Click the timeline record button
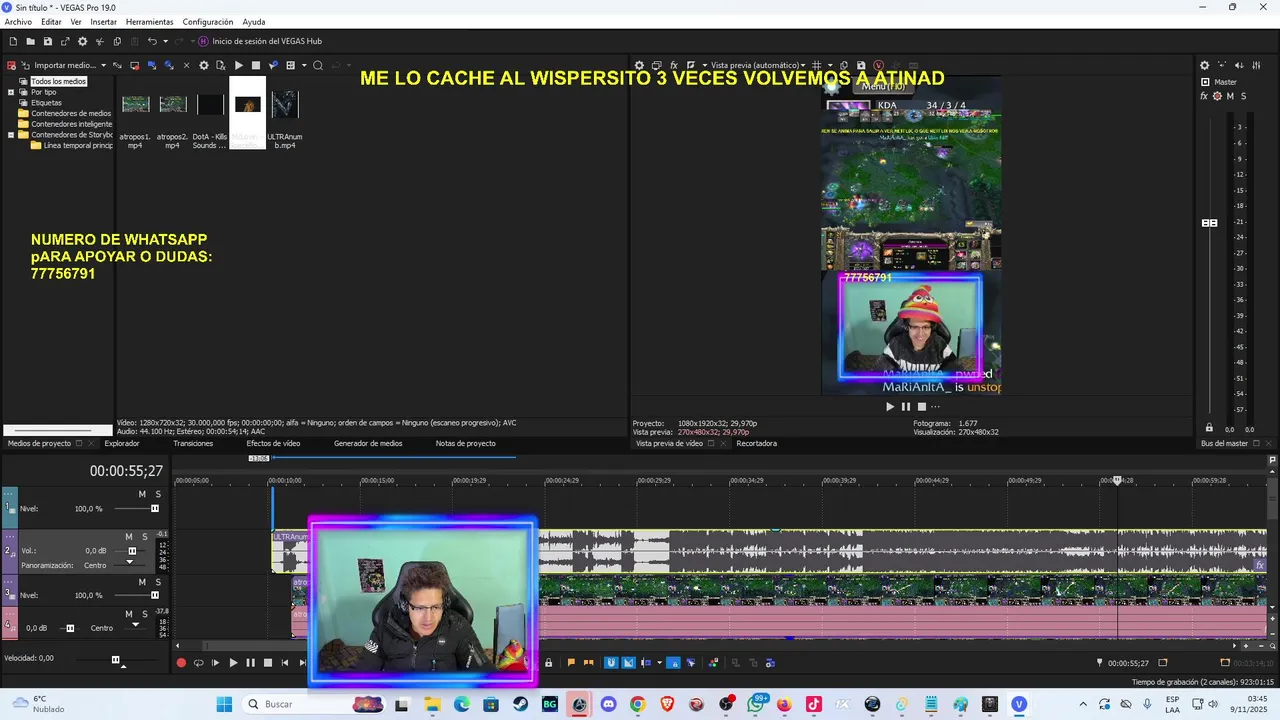 pos(181,662)
